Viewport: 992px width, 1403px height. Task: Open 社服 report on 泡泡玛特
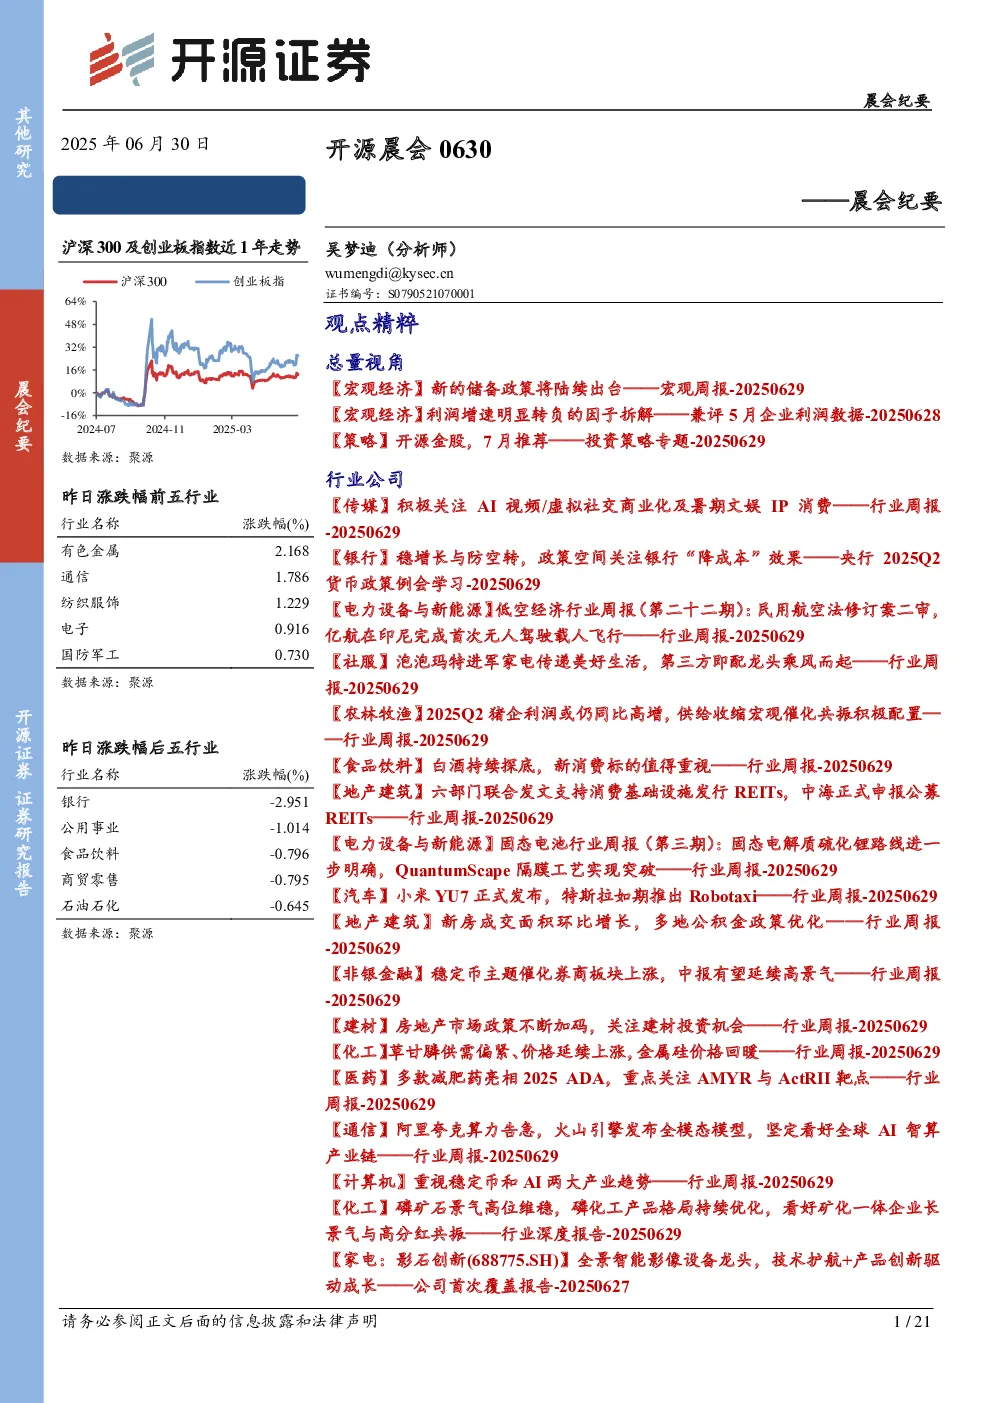633,675
